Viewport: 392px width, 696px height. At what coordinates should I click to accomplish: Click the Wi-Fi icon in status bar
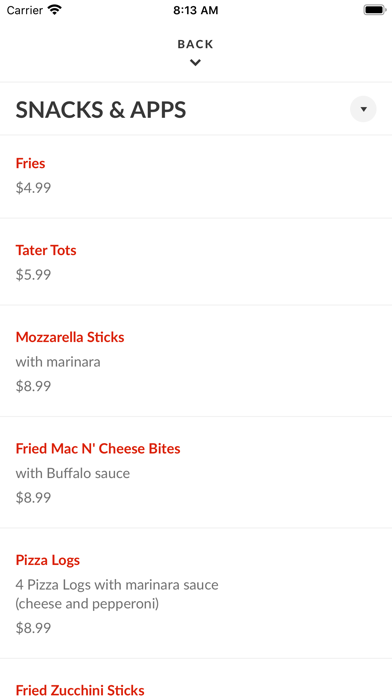click(x=55, y=10)
